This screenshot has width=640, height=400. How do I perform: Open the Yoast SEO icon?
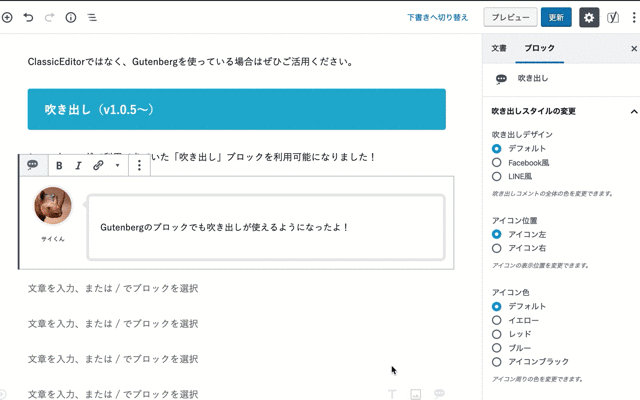click(613, 18)
